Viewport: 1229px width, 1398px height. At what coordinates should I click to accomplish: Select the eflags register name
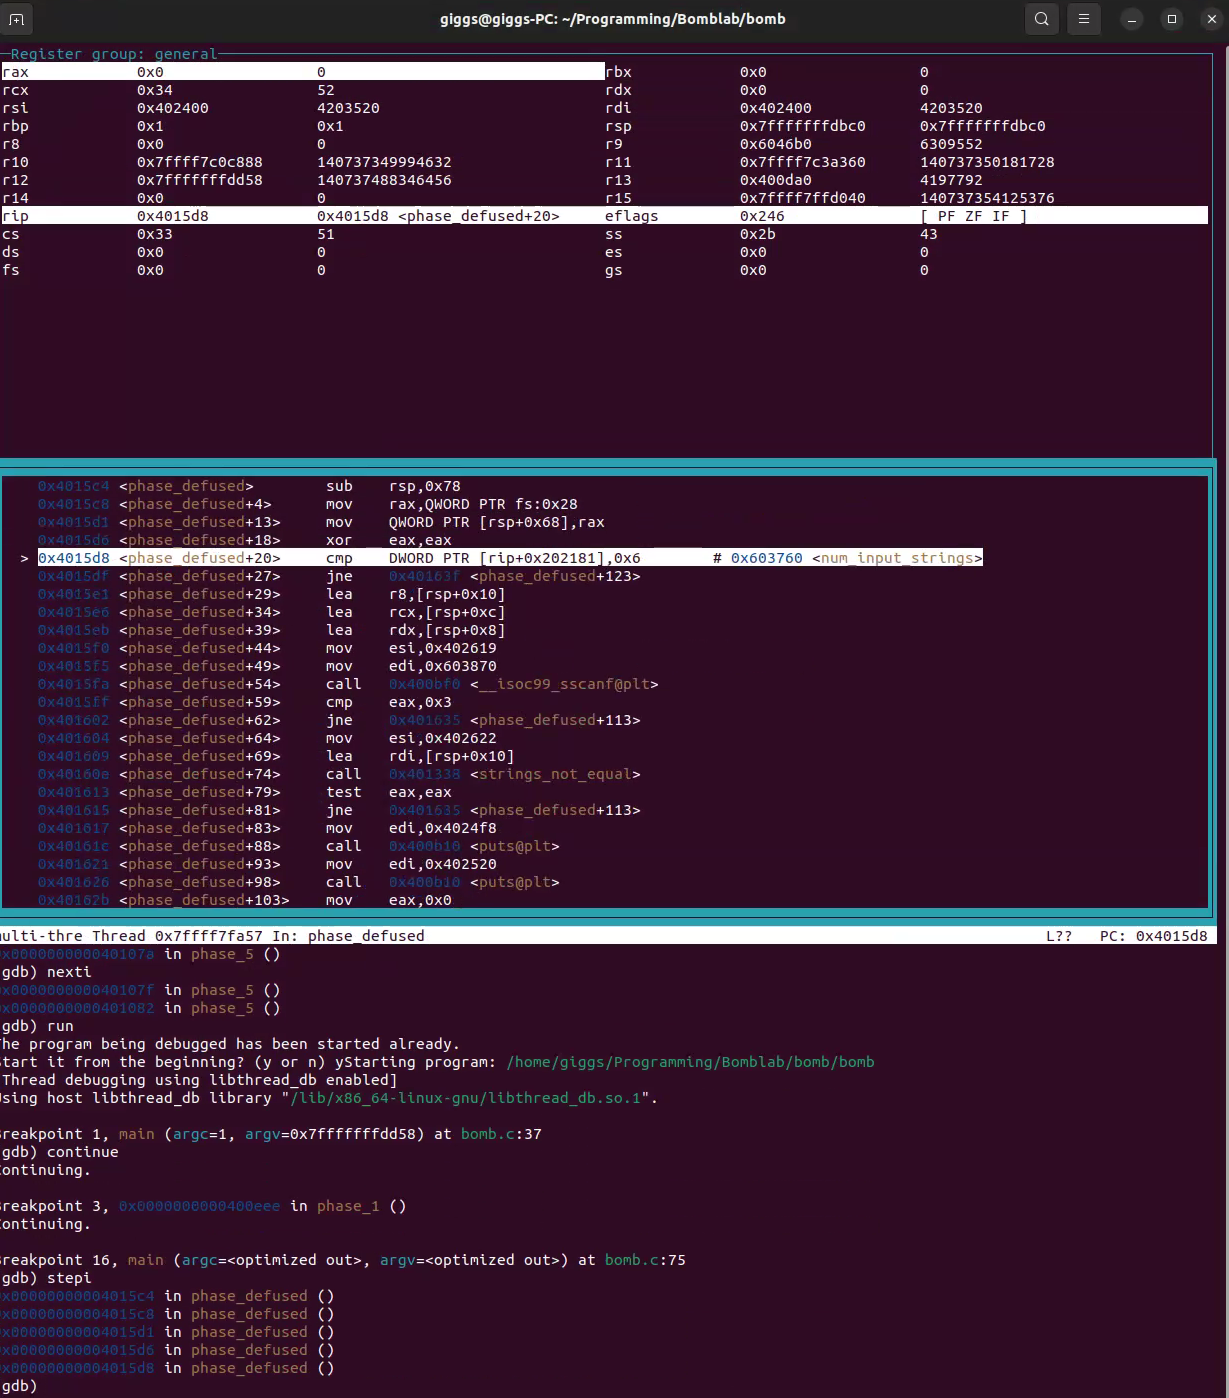pos(631,216)
